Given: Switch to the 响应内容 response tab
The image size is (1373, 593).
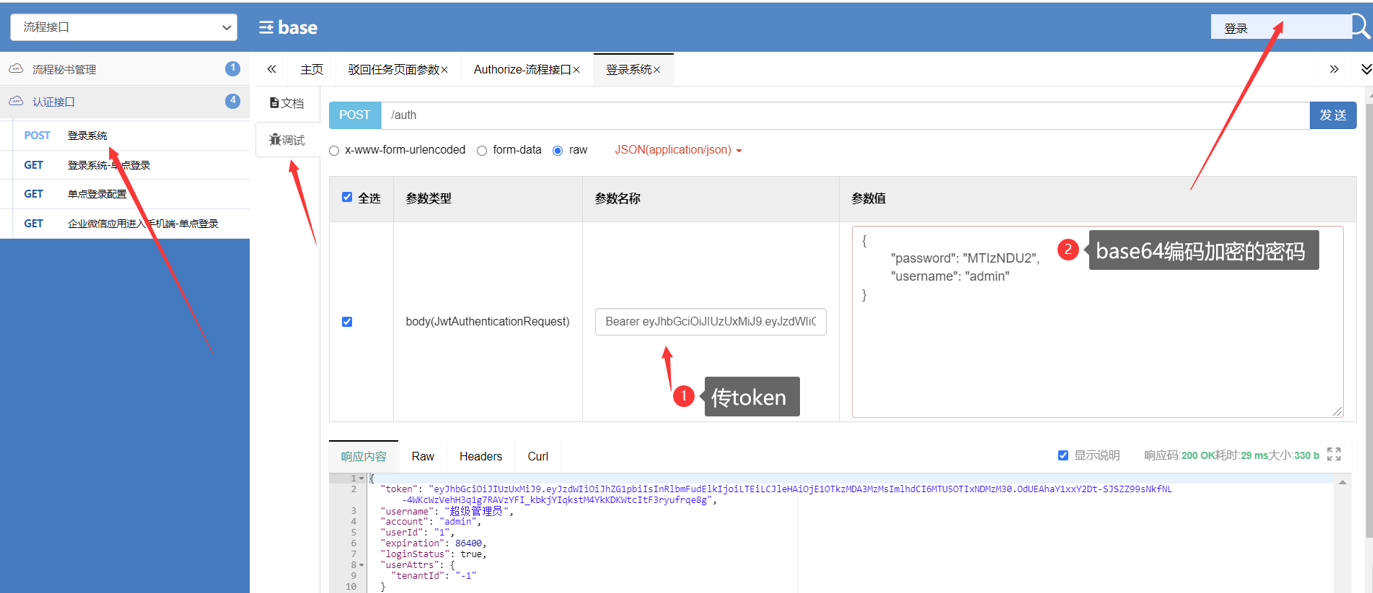Looking at the screenshot, I should pos(364,456).
